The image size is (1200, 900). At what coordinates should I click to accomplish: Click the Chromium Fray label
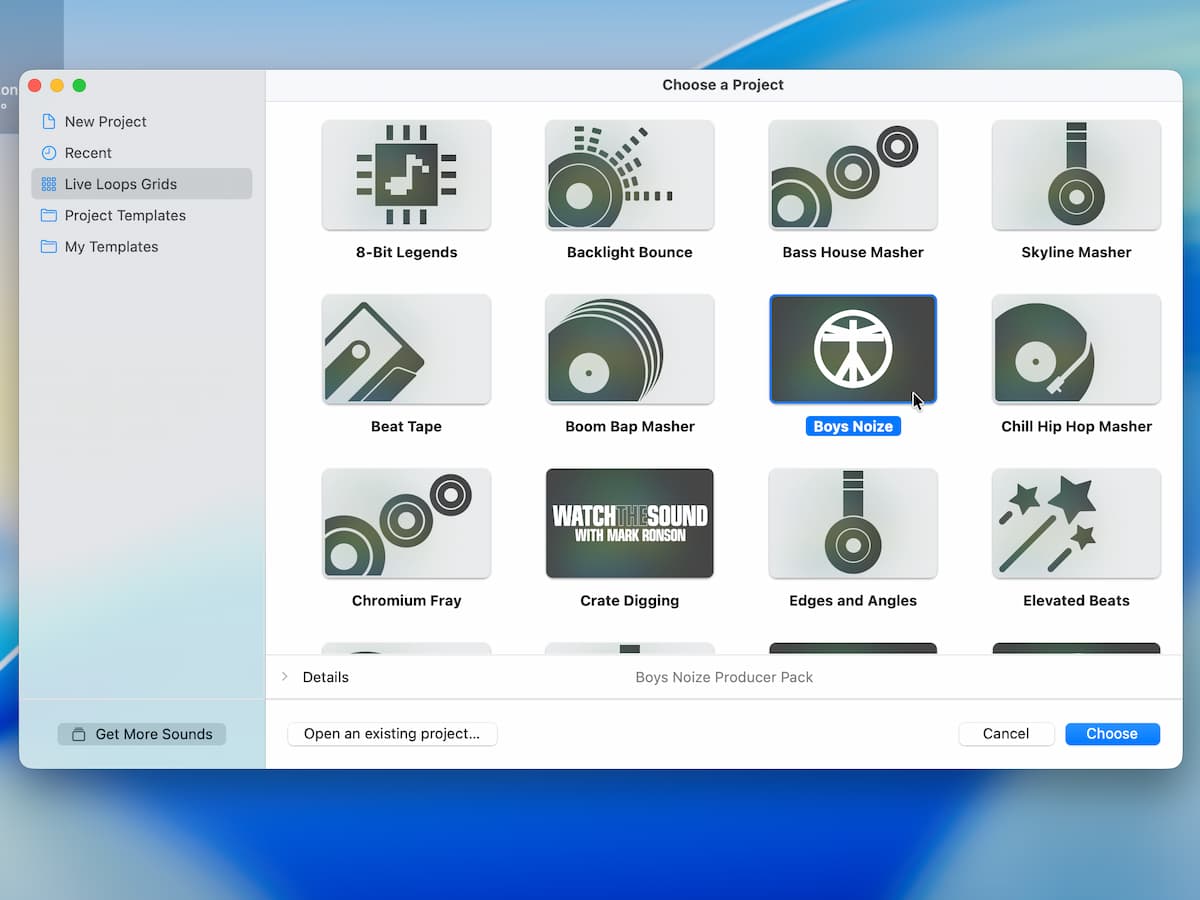[406, 600]
